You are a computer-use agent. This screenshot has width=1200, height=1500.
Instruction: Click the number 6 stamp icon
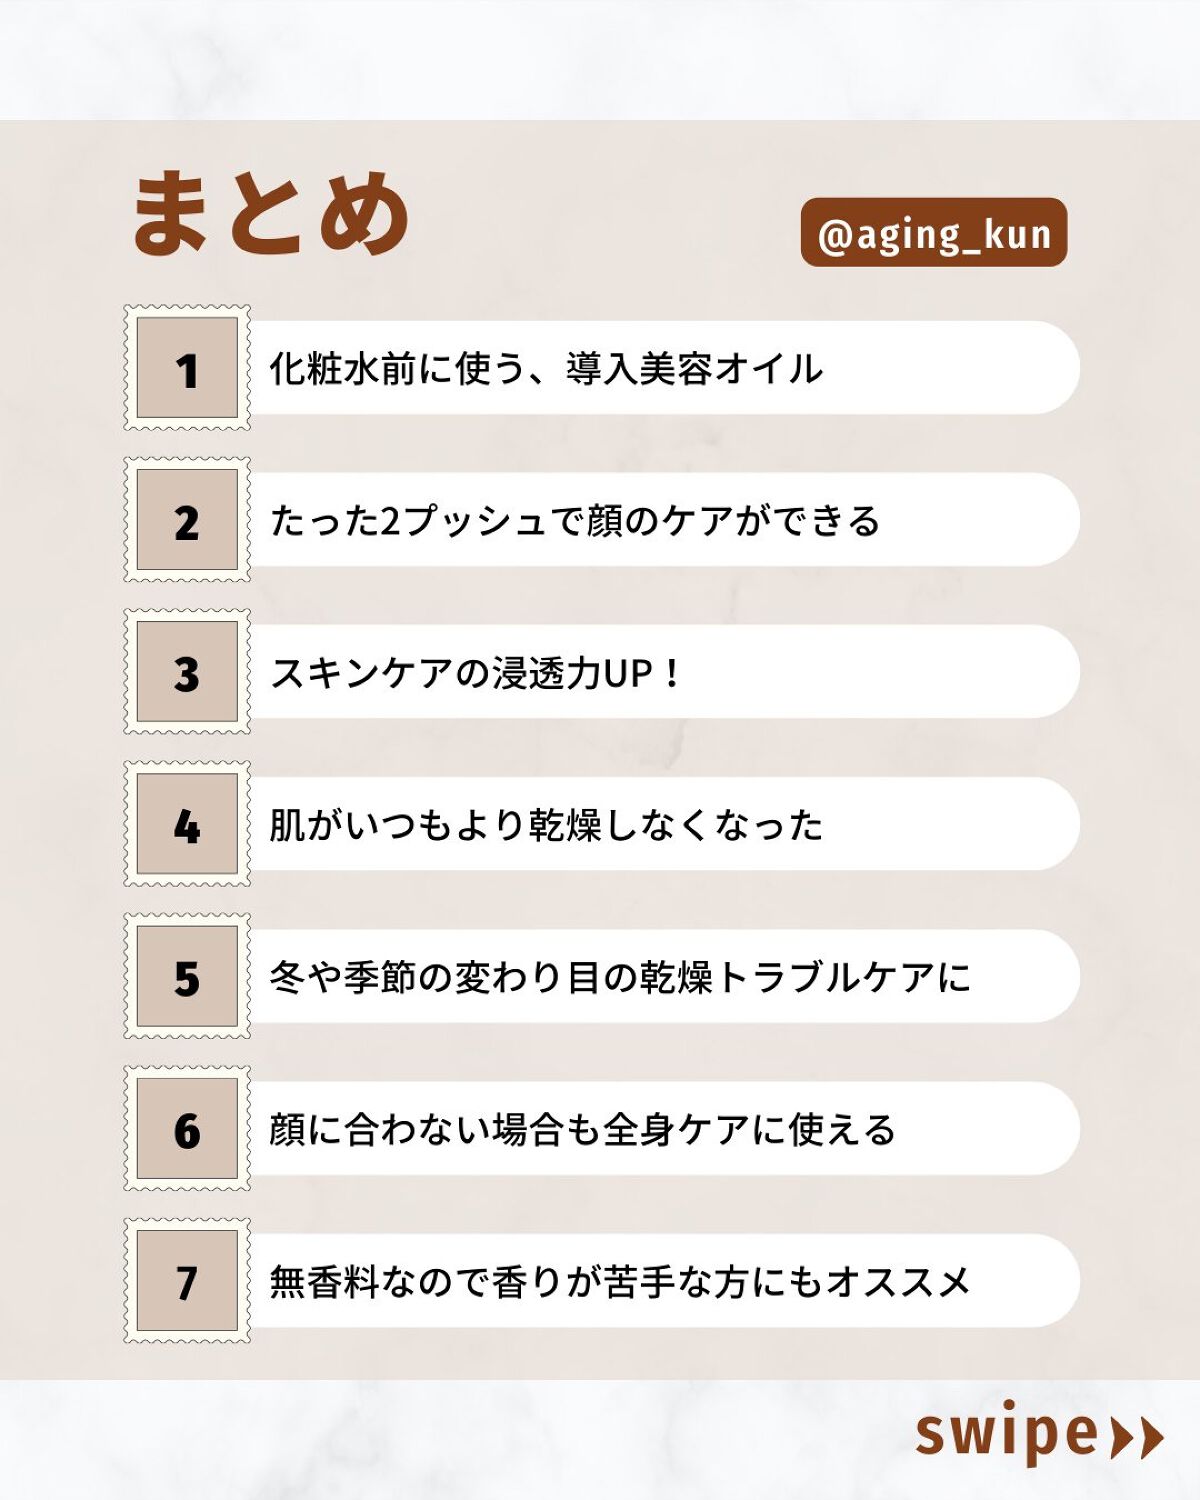187,1128
